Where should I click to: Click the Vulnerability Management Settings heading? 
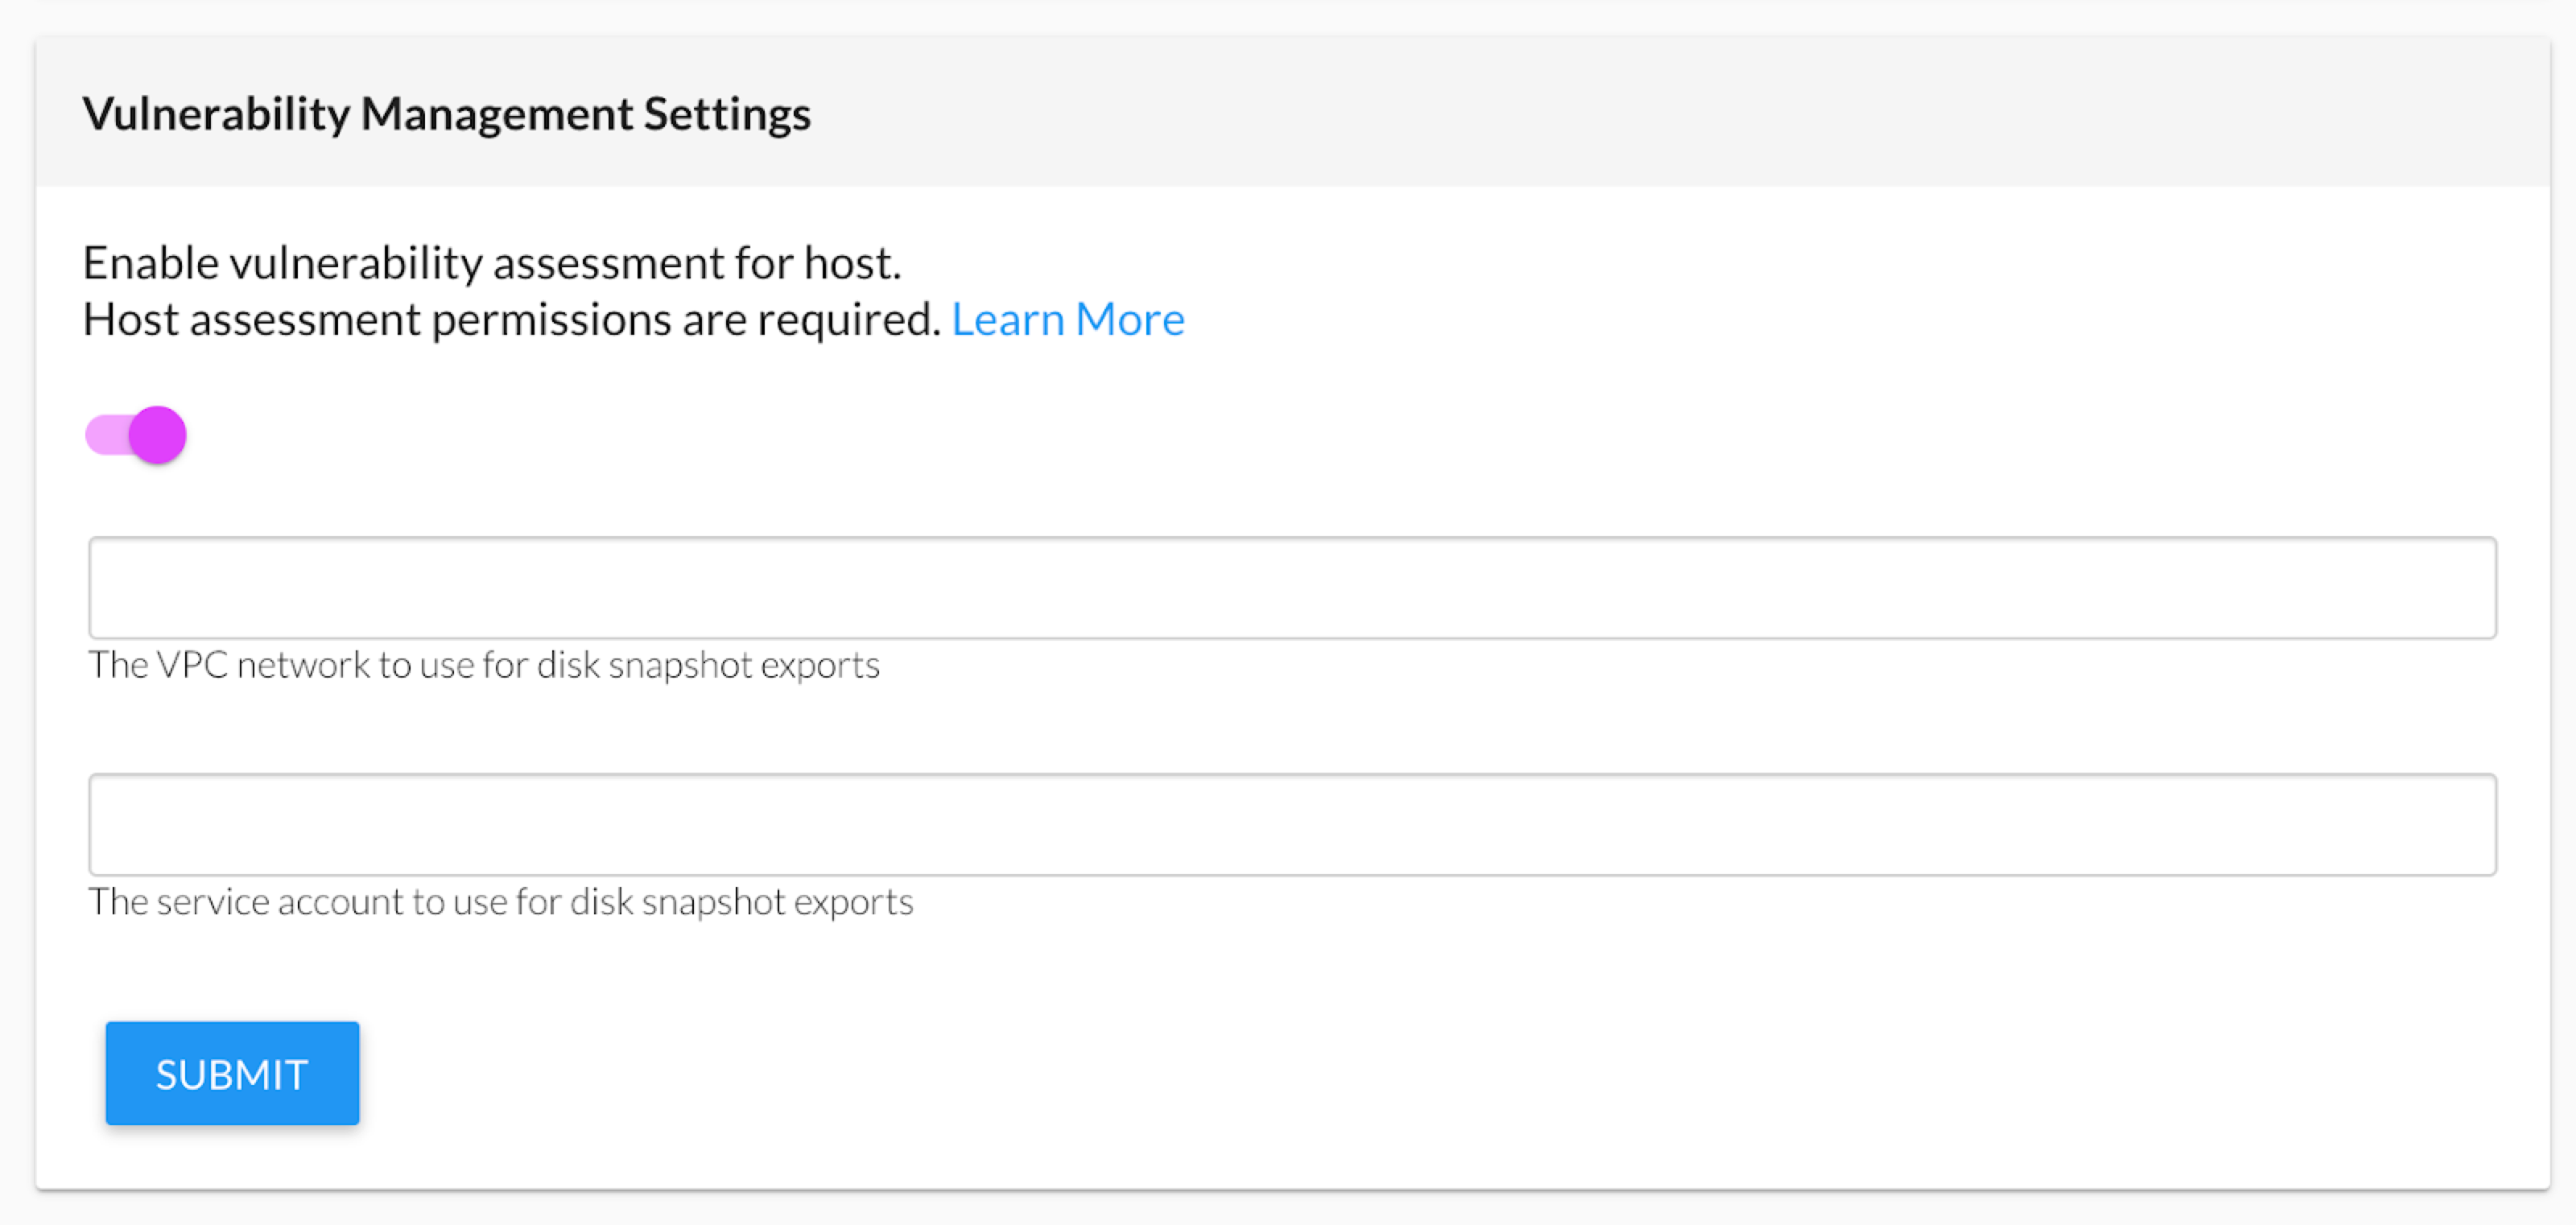[x=446, y=114]
